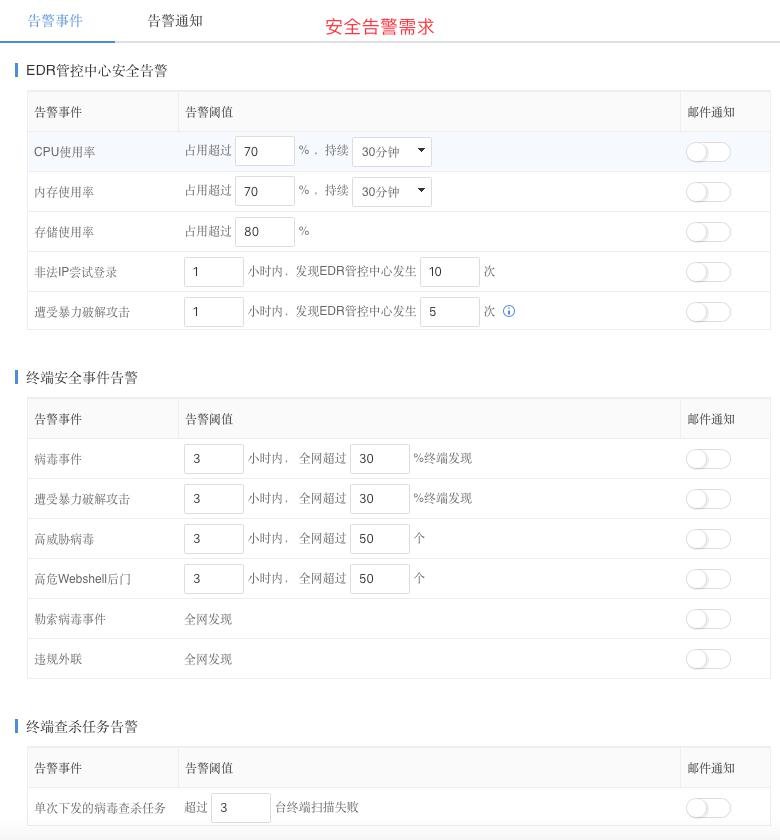Select the 告警事件 tab
The width and height of the screenshot is (780, 840).
coord(56,21)
